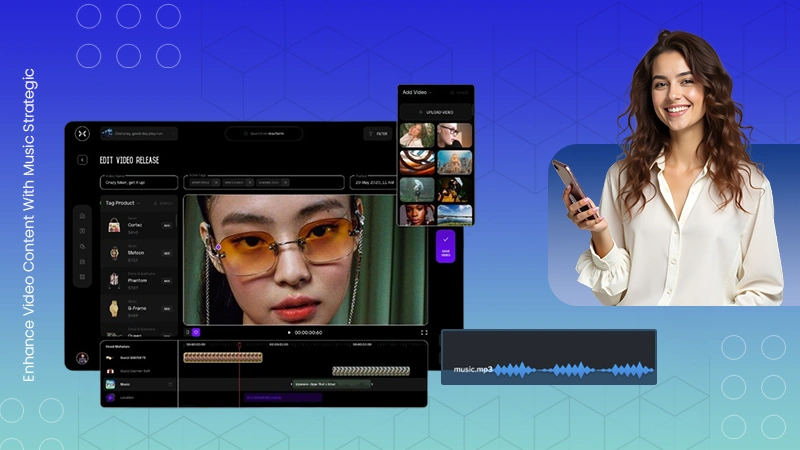Image resolution: width=800 pixels, height=450 pixels.
Task: Select the man-with-glasses video thumbnail
Action: tap(455, 135)
